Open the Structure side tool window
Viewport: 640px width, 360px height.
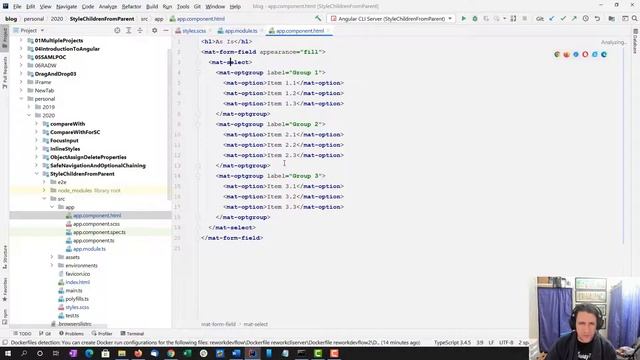coord(5,257)
